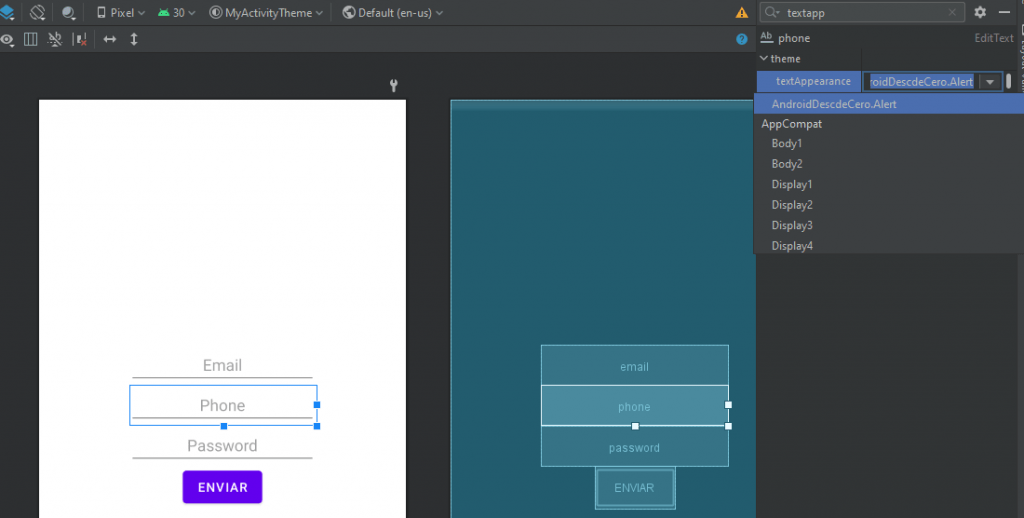Choose Display3 text appearance
This screenshot has width=1024, height=518.
pos(889,225)
